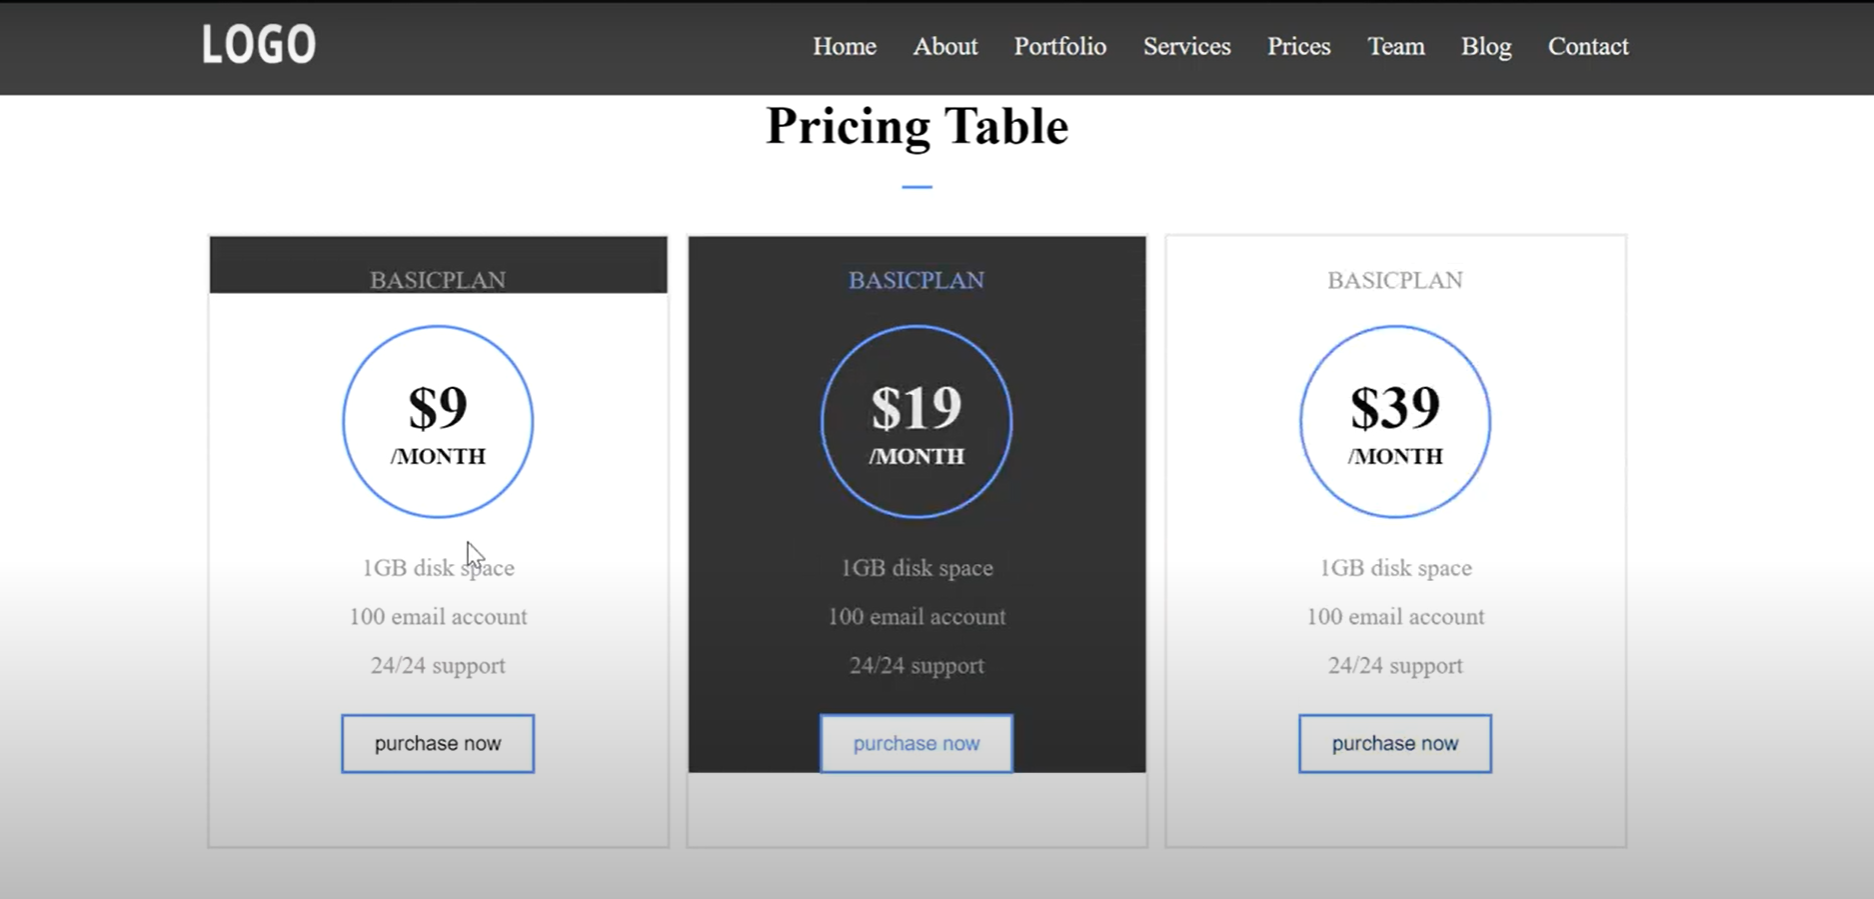Viewport: 1874px width, 899px height.
Task: Click the $9 /MONTH price circle
Action: click(x=438, y=421)
